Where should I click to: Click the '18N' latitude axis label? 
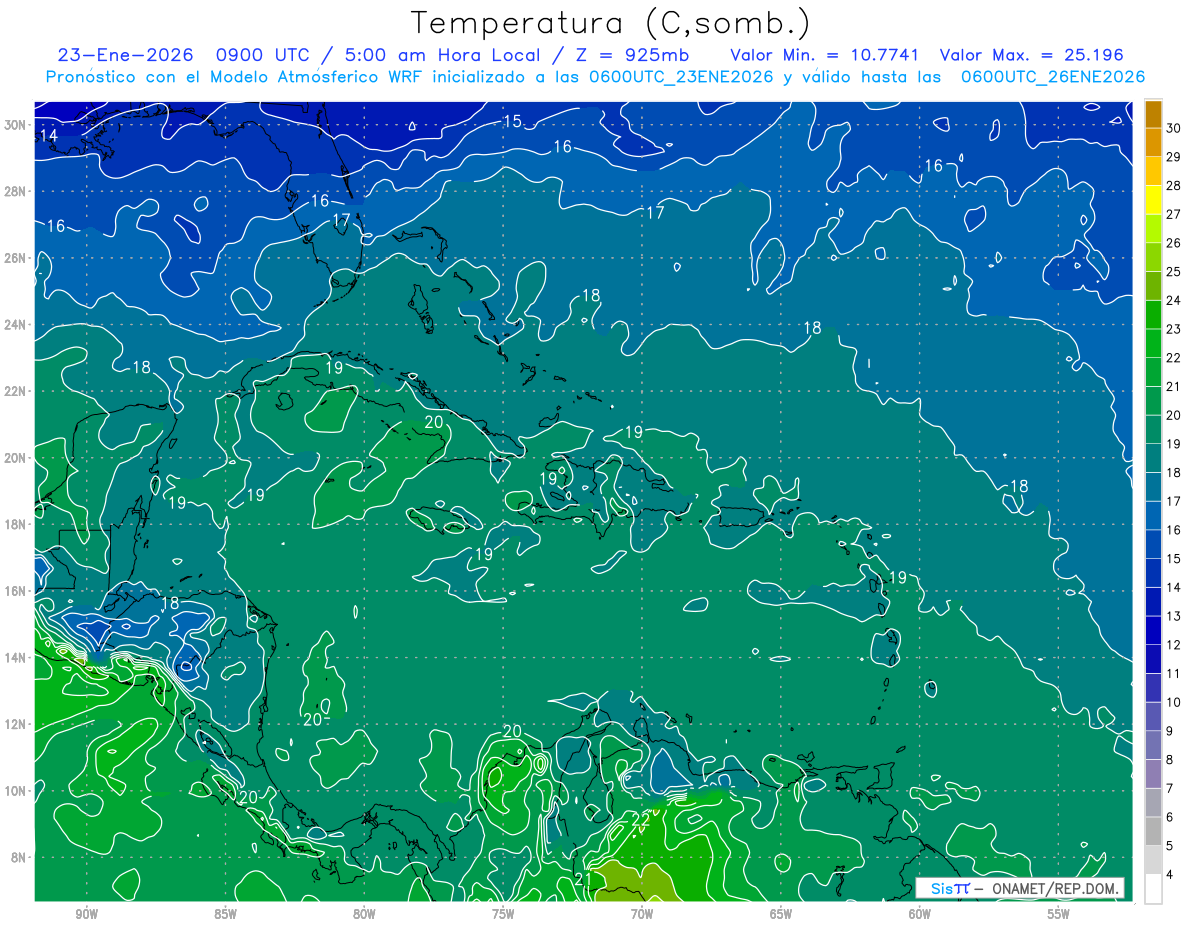click(x=15, y=524)
